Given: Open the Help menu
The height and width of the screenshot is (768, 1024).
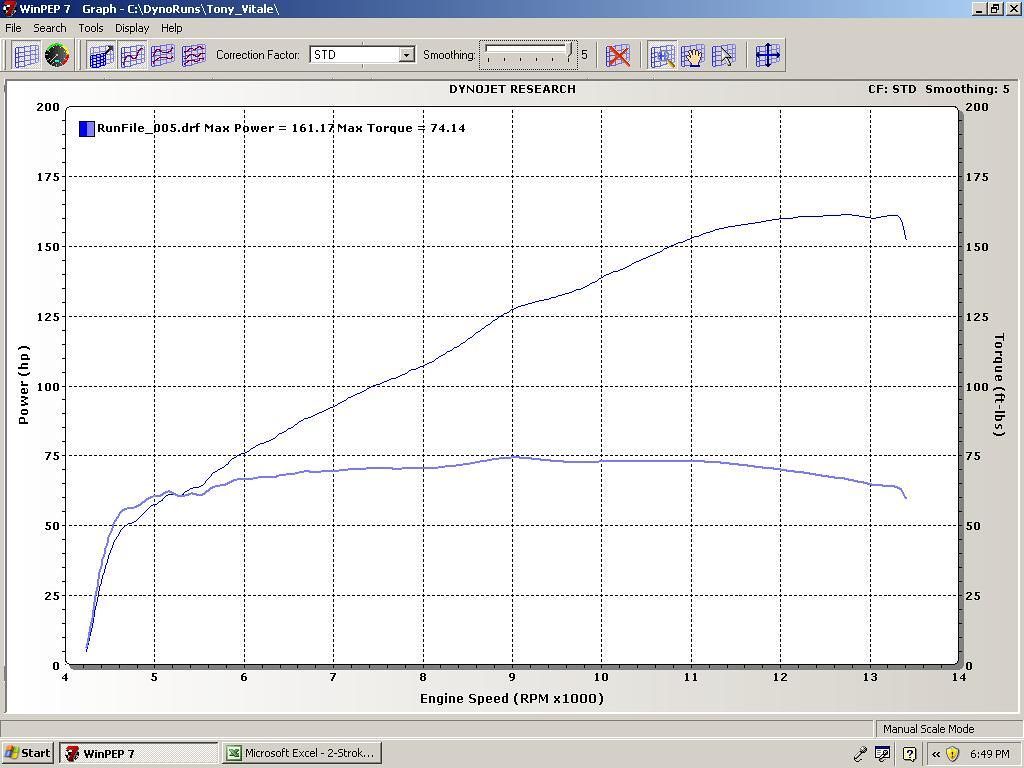Looking at the screenshot, I should (172, 28).
